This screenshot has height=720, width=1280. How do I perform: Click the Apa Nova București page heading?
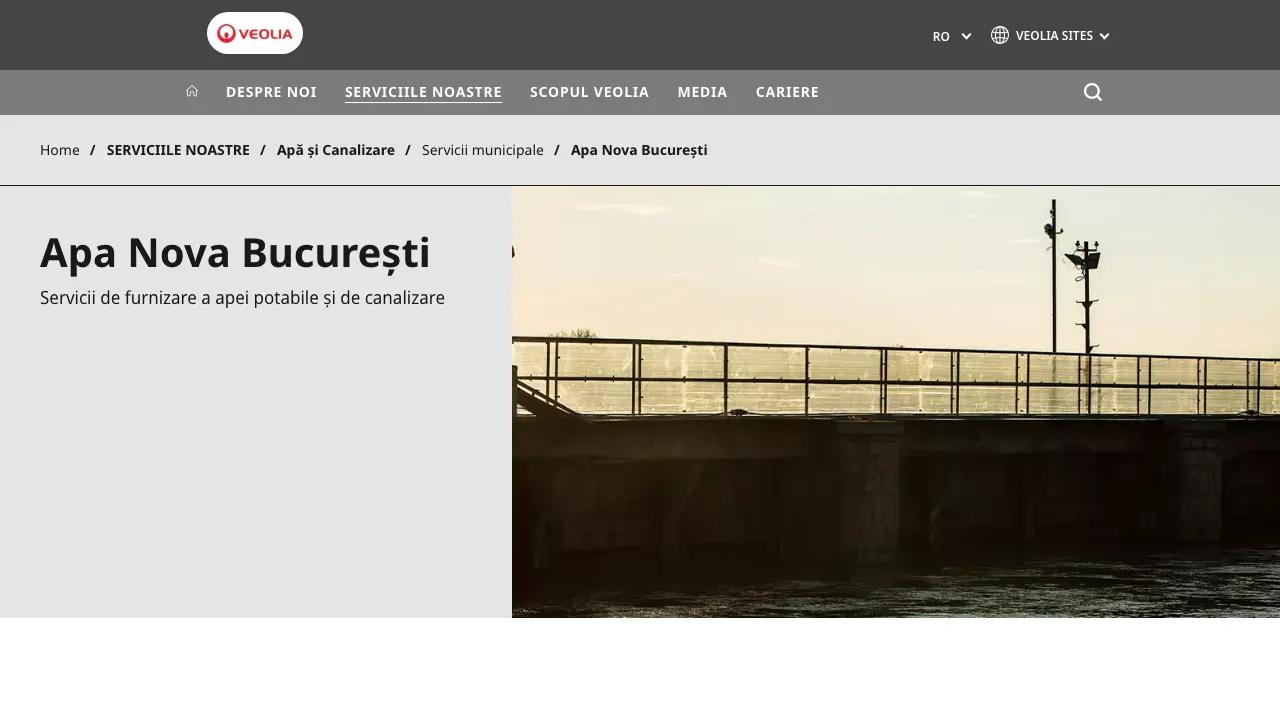point(235,253)
